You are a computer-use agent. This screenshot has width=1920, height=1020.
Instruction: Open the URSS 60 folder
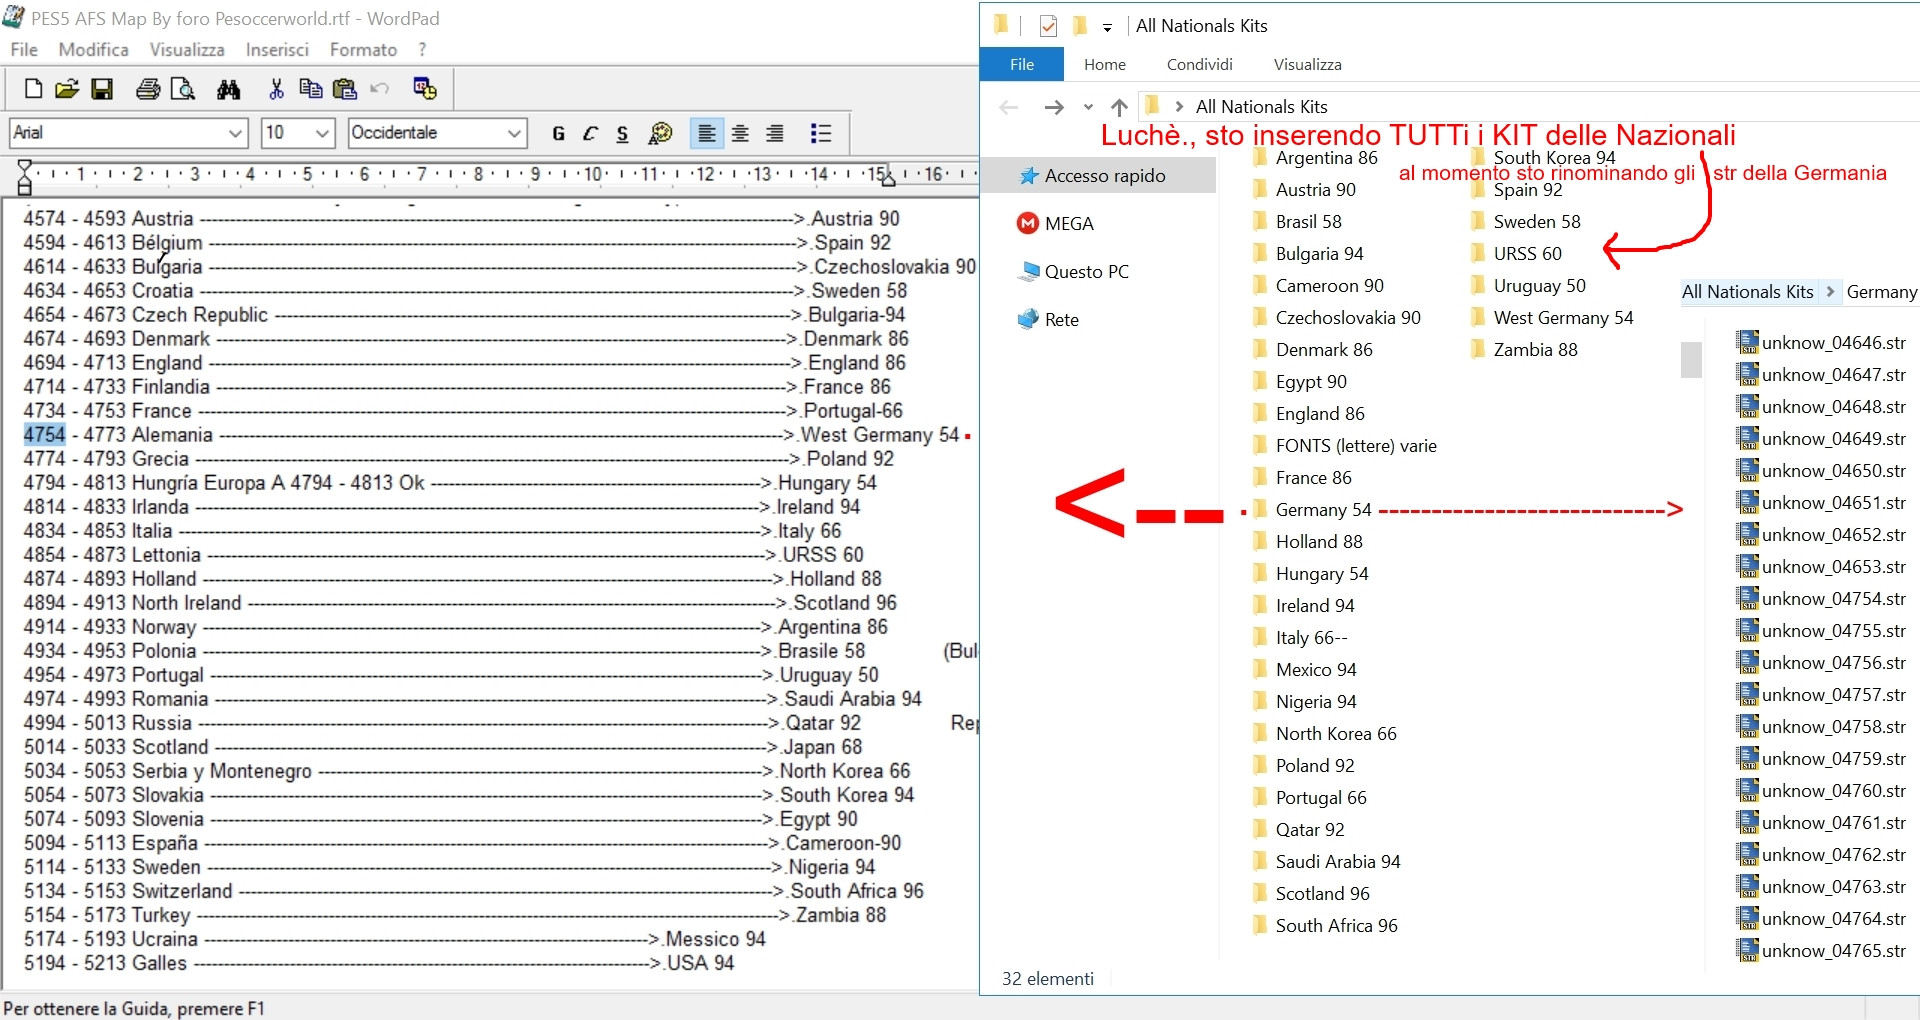point(1516,254)
